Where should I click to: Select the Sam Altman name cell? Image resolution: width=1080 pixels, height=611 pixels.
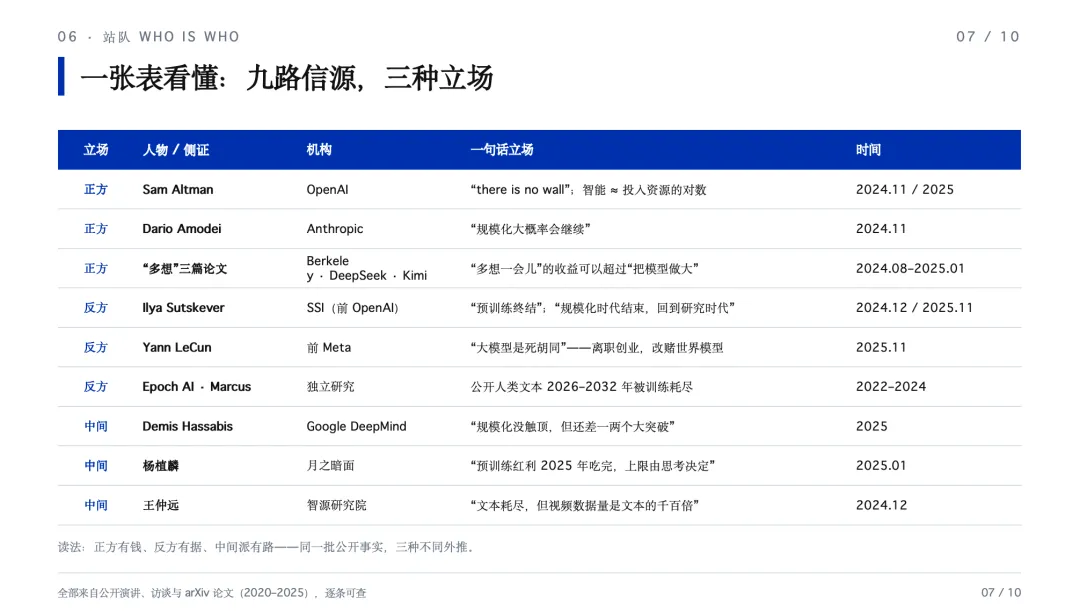point(178,189)
